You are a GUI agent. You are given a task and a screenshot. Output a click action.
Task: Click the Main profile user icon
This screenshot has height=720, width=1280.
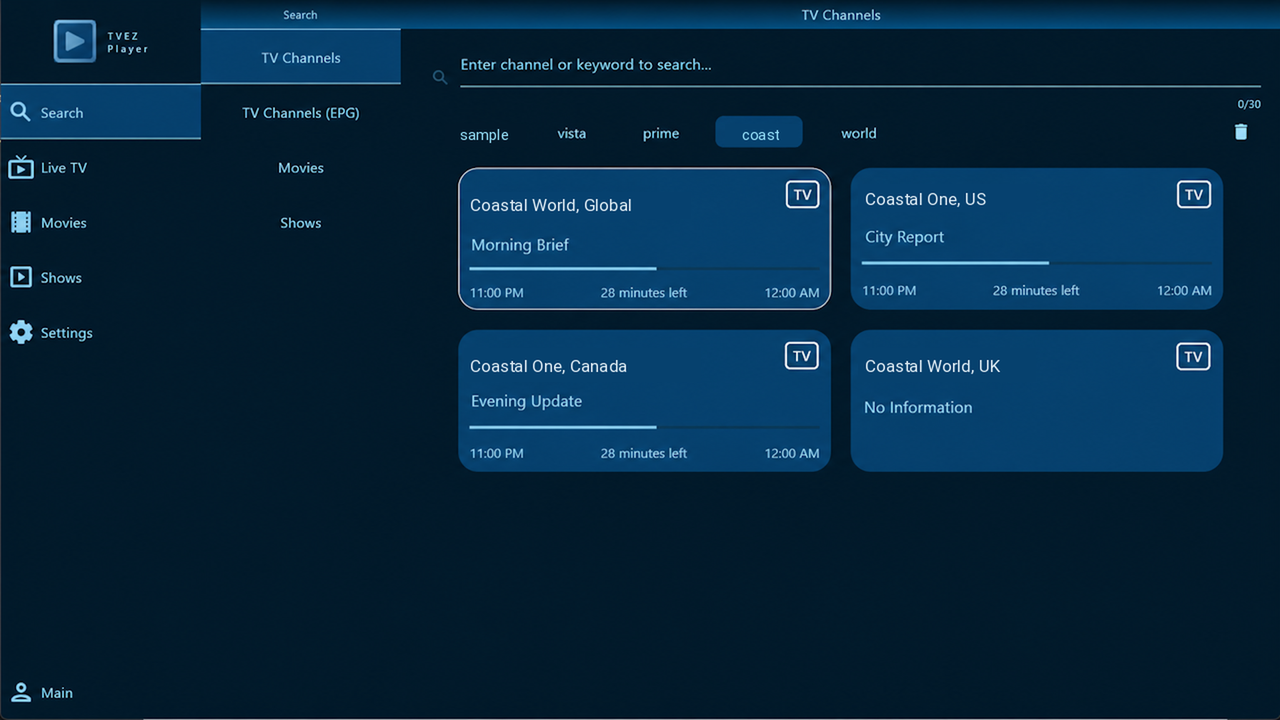tap(21, 692)
